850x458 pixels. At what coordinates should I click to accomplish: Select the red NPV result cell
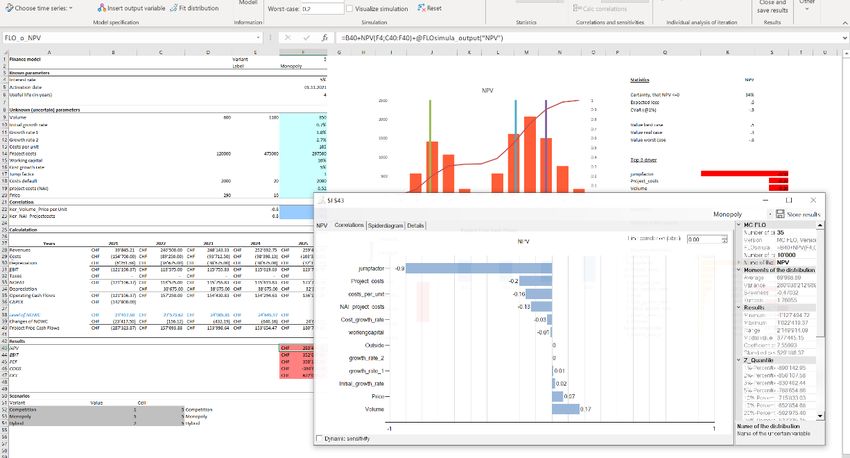(x=297, y=348)
